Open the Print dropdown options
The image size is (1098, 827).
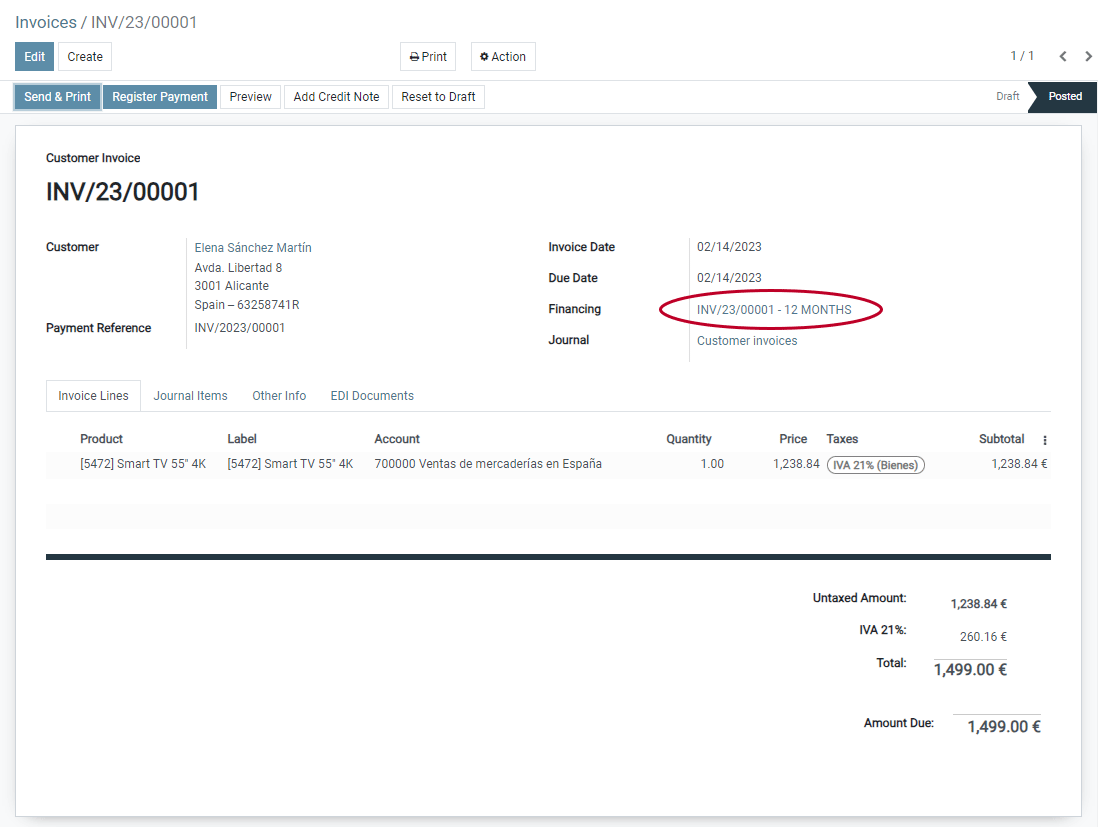[x=427, y=56]
